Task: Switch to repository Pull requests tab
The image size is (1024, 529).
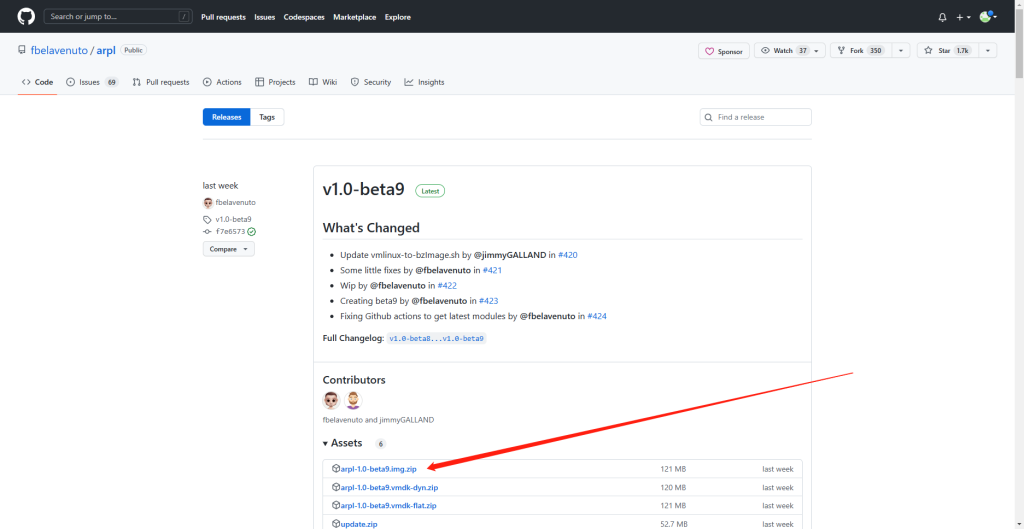Action: tap(161, 82)
